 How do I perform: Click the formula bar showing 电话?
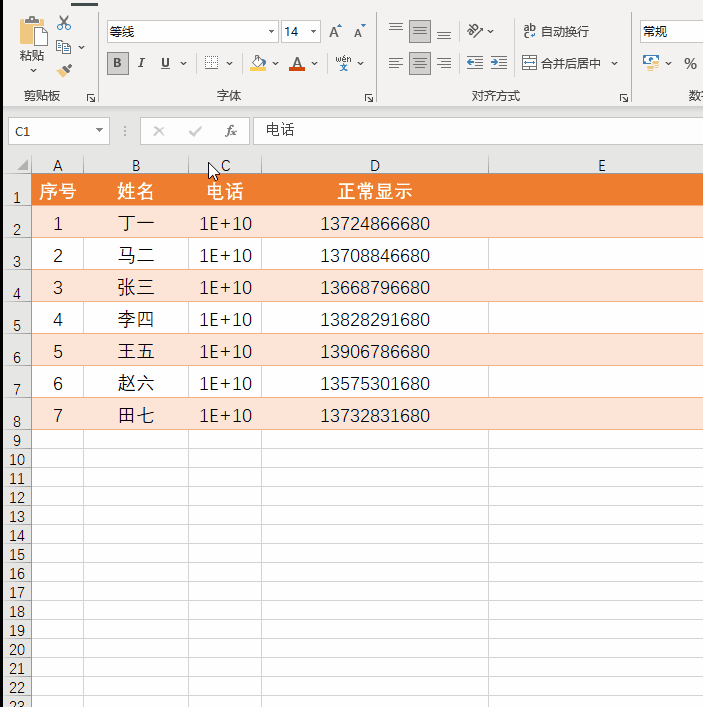[478, 131]
